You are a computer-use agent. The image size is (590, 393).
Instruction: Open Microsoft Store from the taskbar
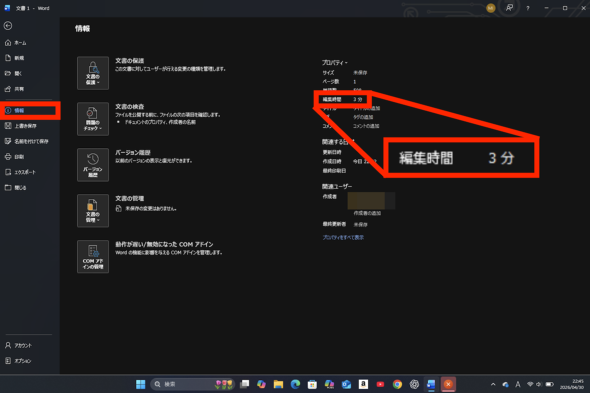click(312, 384)
